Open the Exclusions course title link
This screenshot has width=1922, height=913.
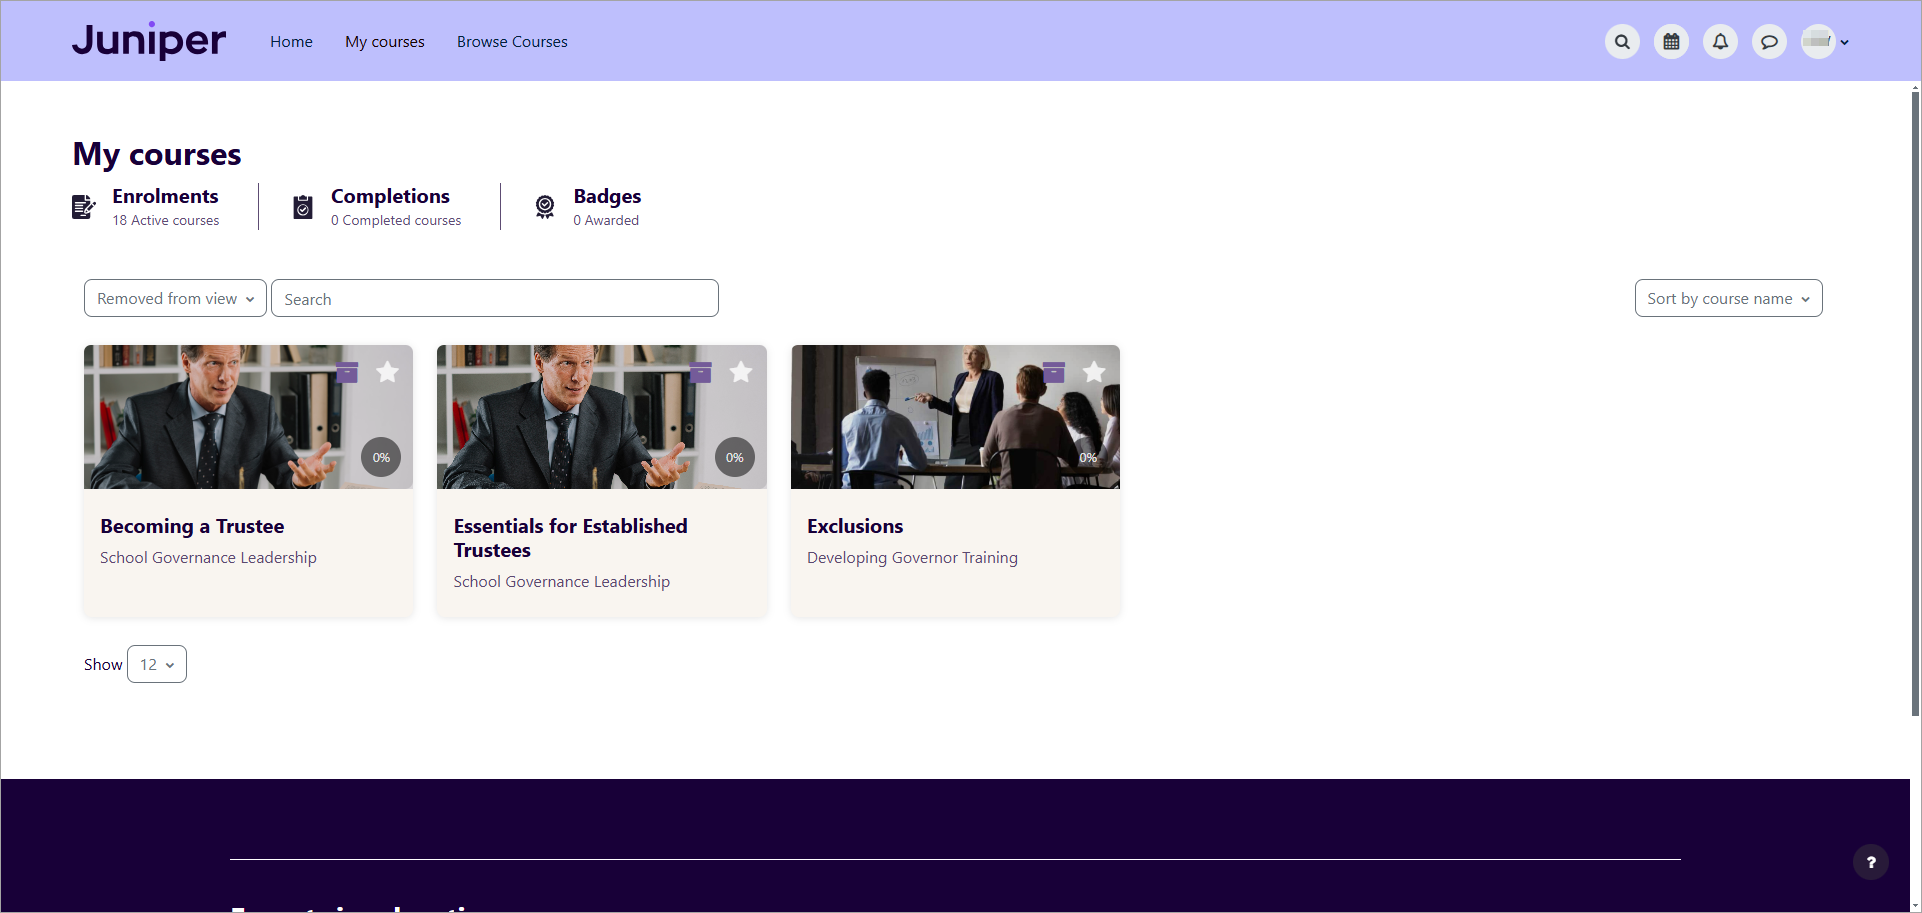[855, 526]
